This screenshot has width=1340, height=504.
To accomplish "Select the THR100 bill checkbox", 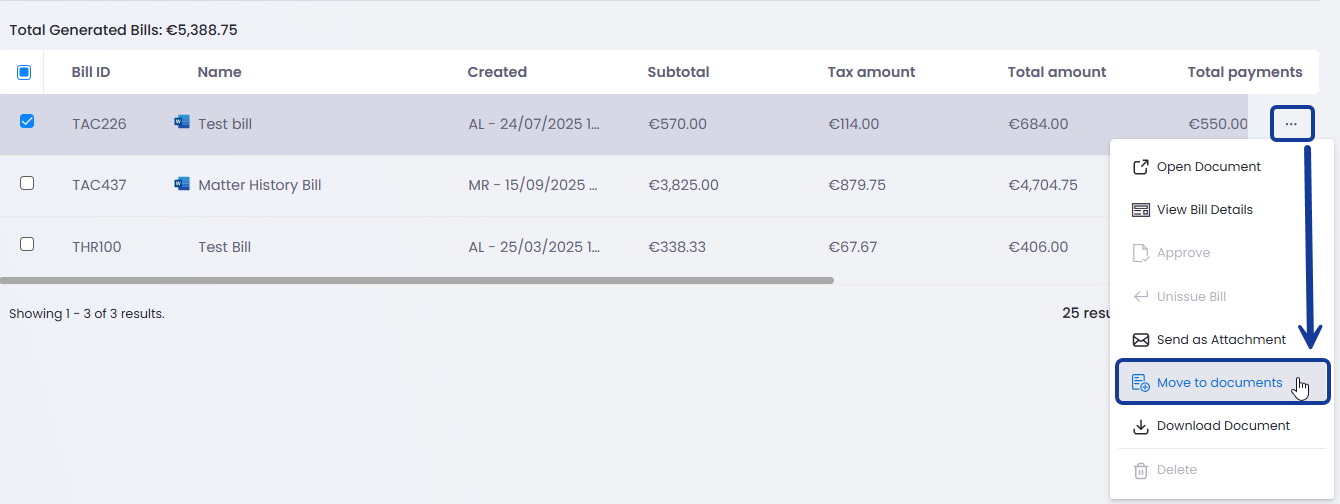I will [27, 245].
